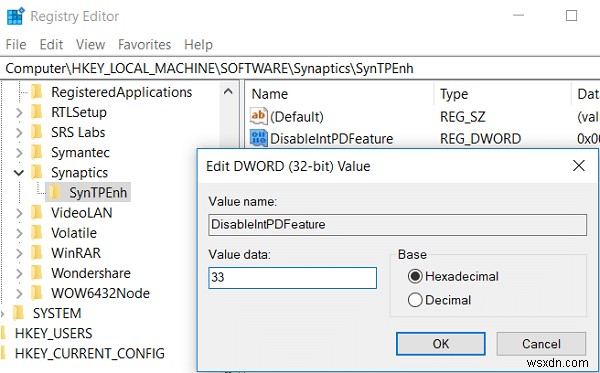Open the File menu
The height and width of the screenshot is (373, 600).
point(16,45)
